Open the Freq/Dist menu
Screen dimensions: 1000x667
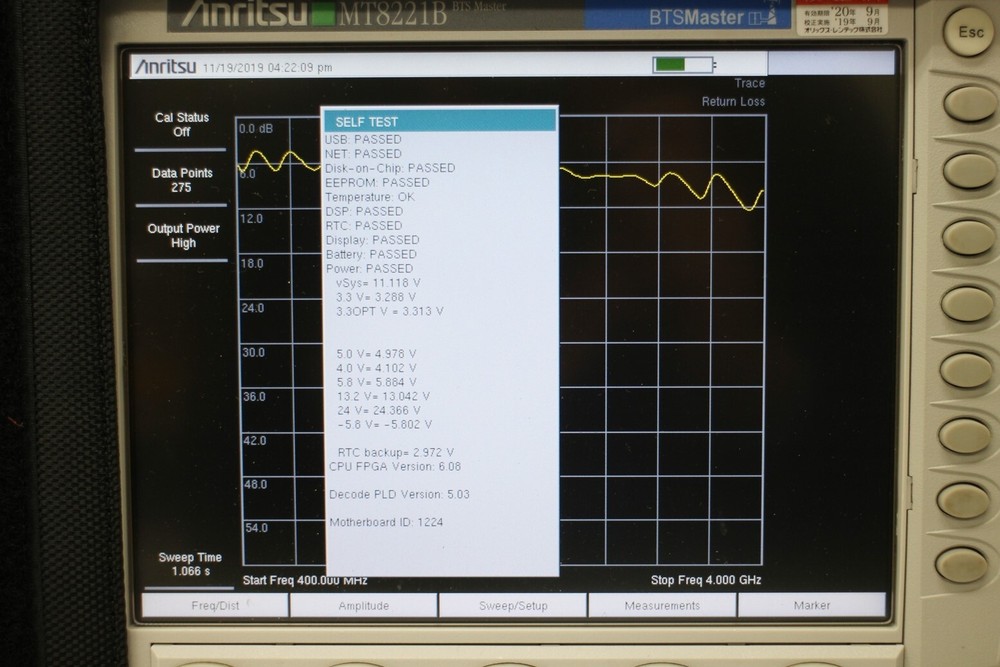pyautogui.click(x=217, y=605)
